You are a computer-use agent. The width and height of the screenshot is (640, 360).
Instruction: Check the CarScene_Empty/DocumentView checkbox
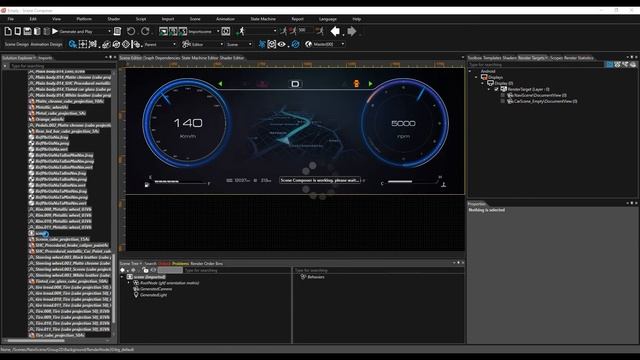tap(503, 101)
